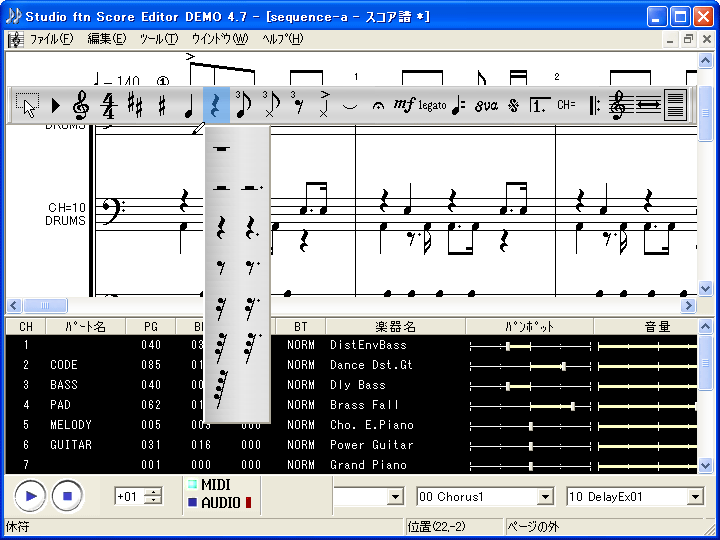This screenshot has width=720, height=540.
Task: Click the highlighted rest tool
Action: (216, 105)
